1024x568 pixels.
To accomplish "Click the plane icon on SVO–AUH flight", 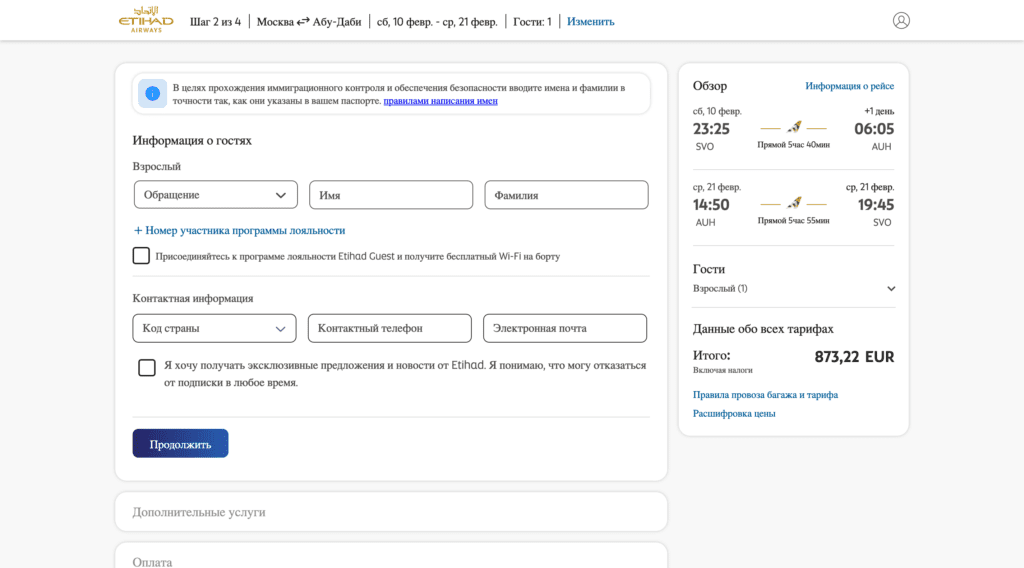I will (x=794, y=127).
